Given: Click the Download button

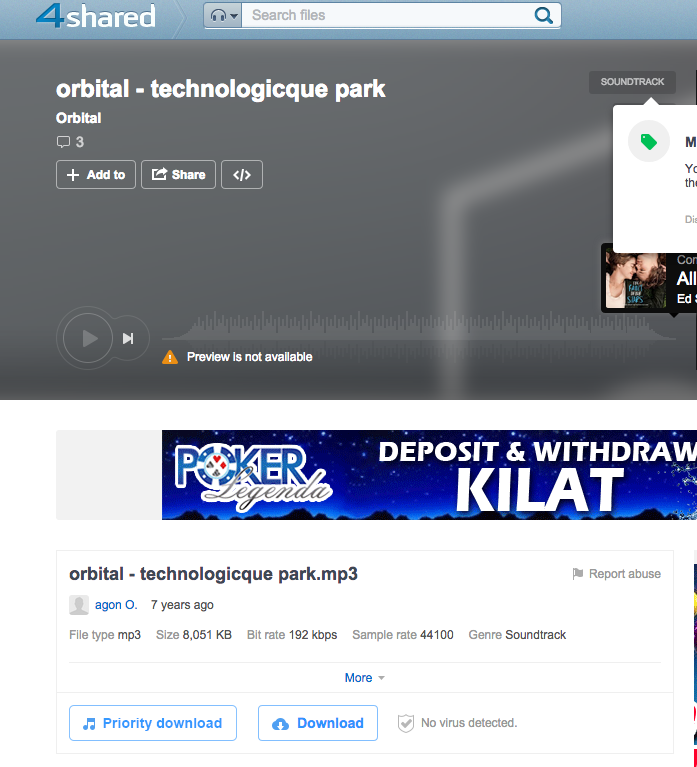Looking at the screenshot, I should point(318,723).
